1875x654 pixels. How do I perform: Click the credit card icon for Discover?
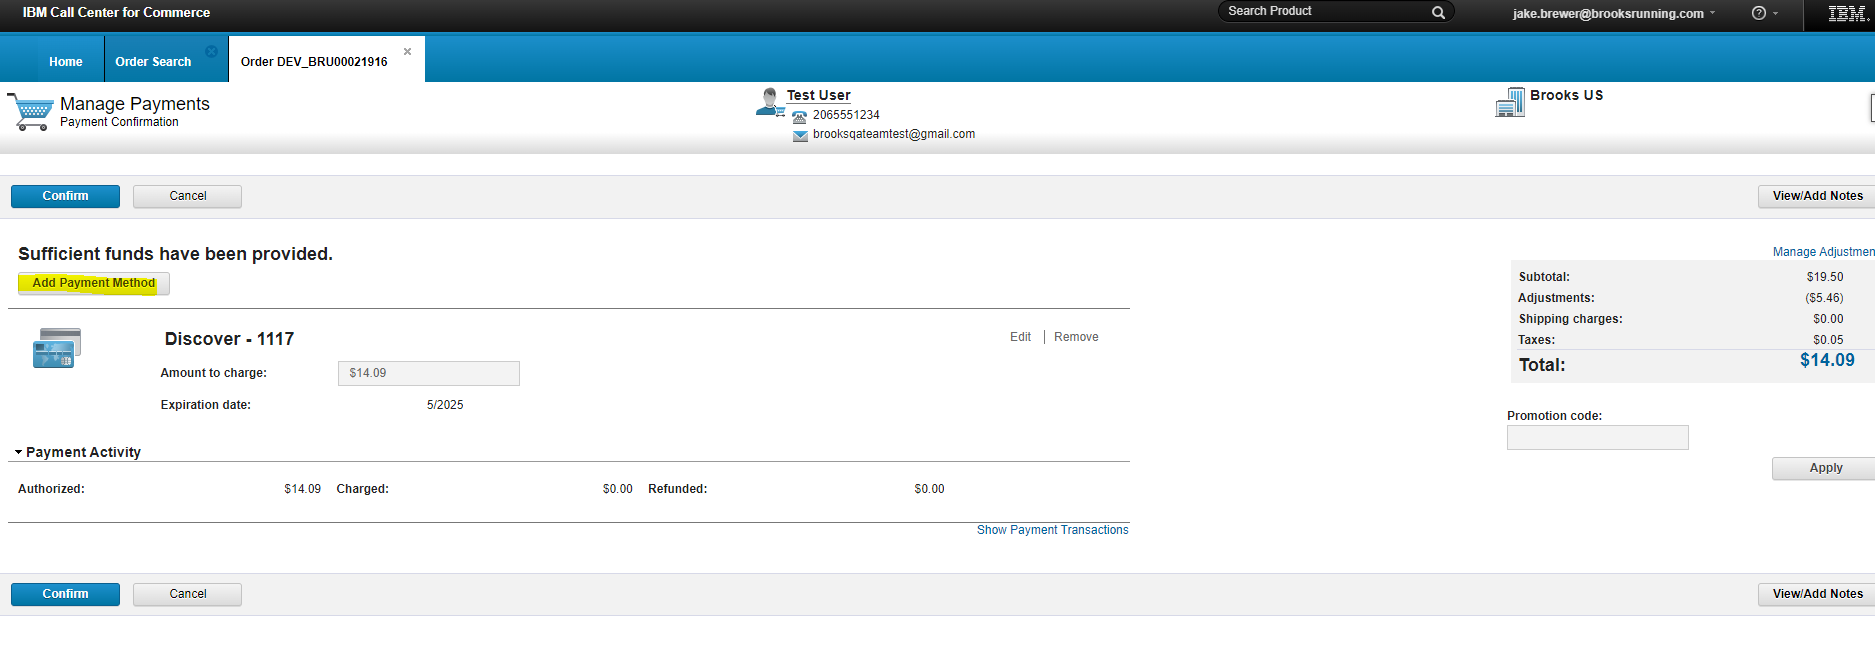click(56, 348)
